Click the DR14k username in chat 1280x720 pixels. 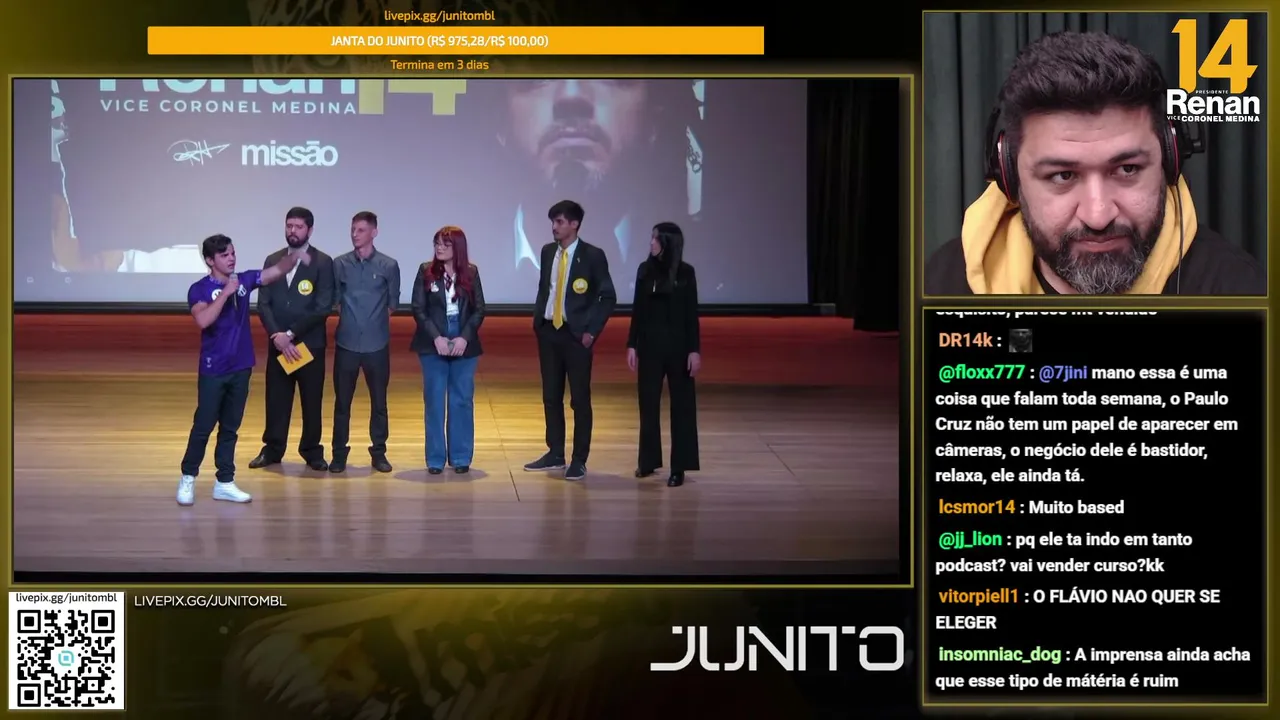[965, 340]
